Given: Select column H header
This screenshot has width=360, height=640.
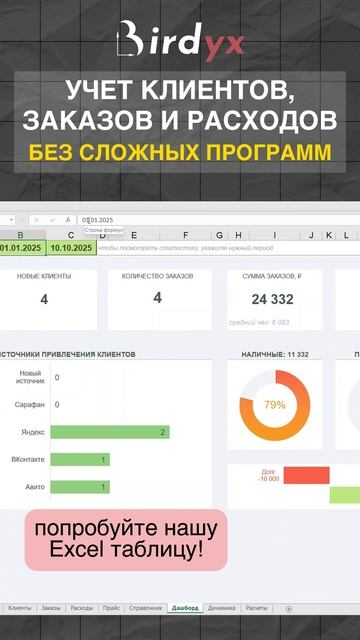Looking at the screenshot, I should (x=238, y=235).
